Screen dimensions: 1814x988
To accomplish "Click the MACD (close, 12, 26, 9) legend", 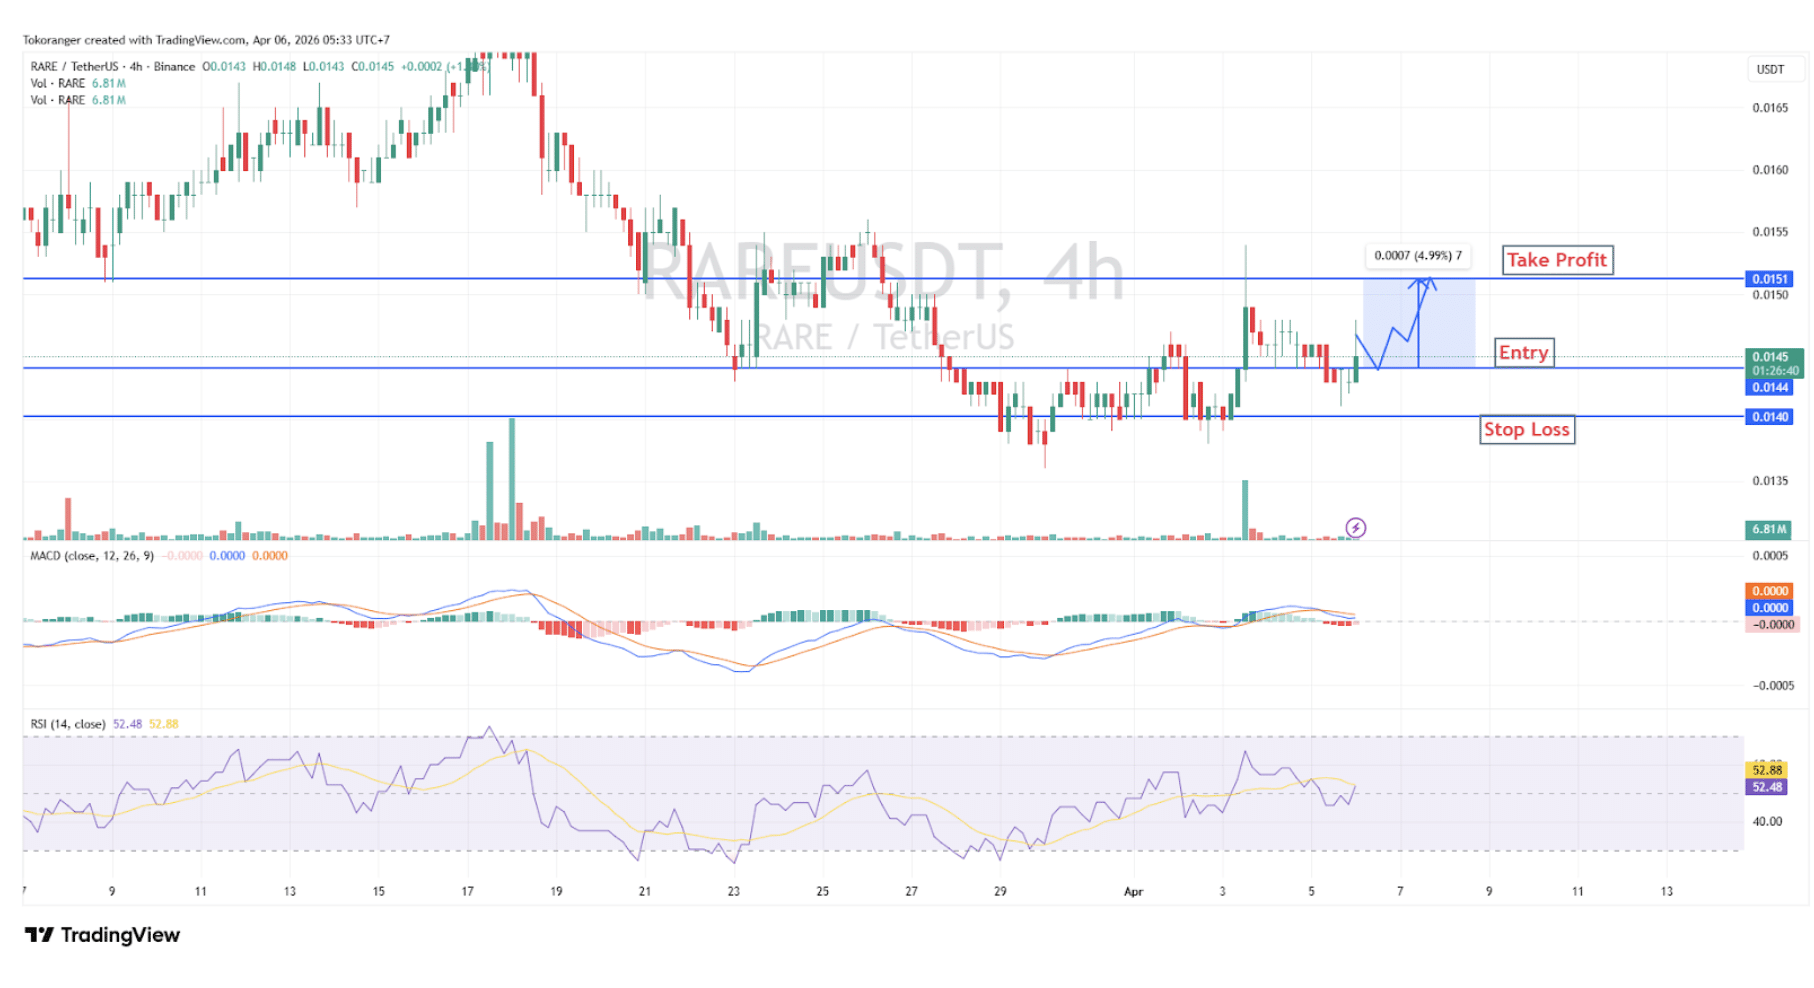I will 92,556.
